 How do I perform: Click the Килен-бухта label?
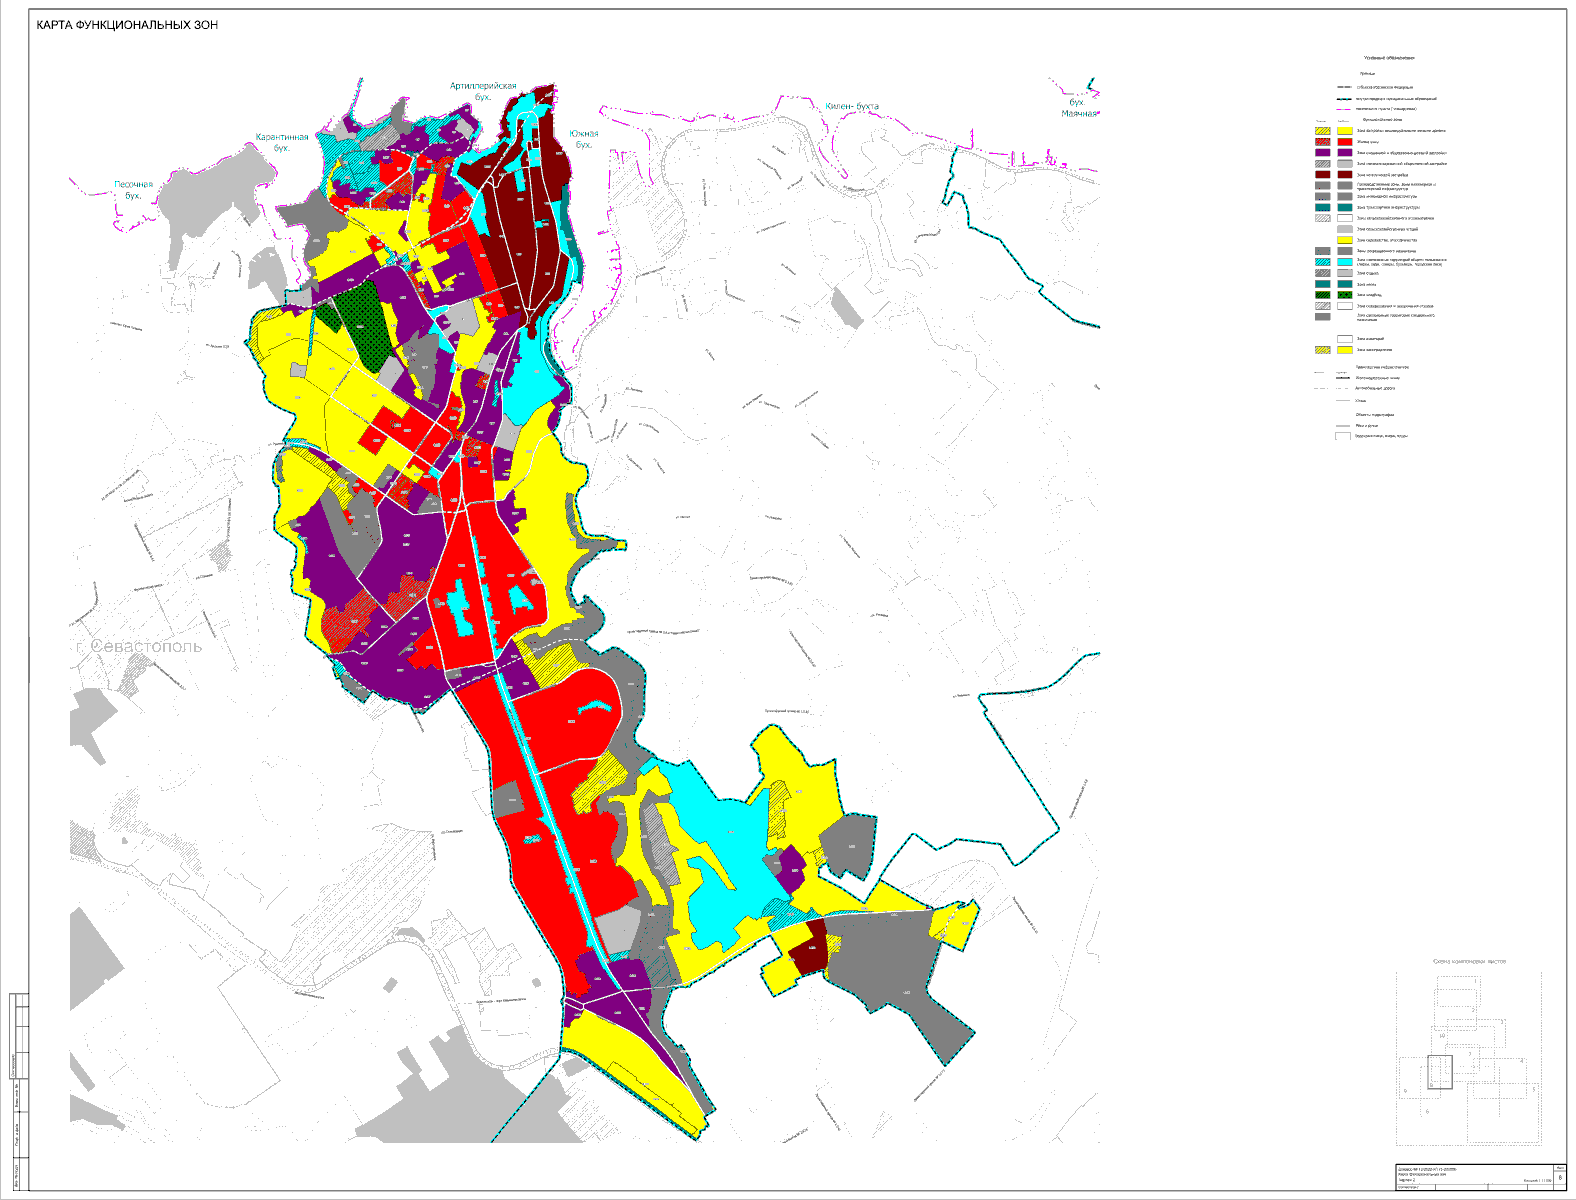pyautogui.click(x=852, y=106)
